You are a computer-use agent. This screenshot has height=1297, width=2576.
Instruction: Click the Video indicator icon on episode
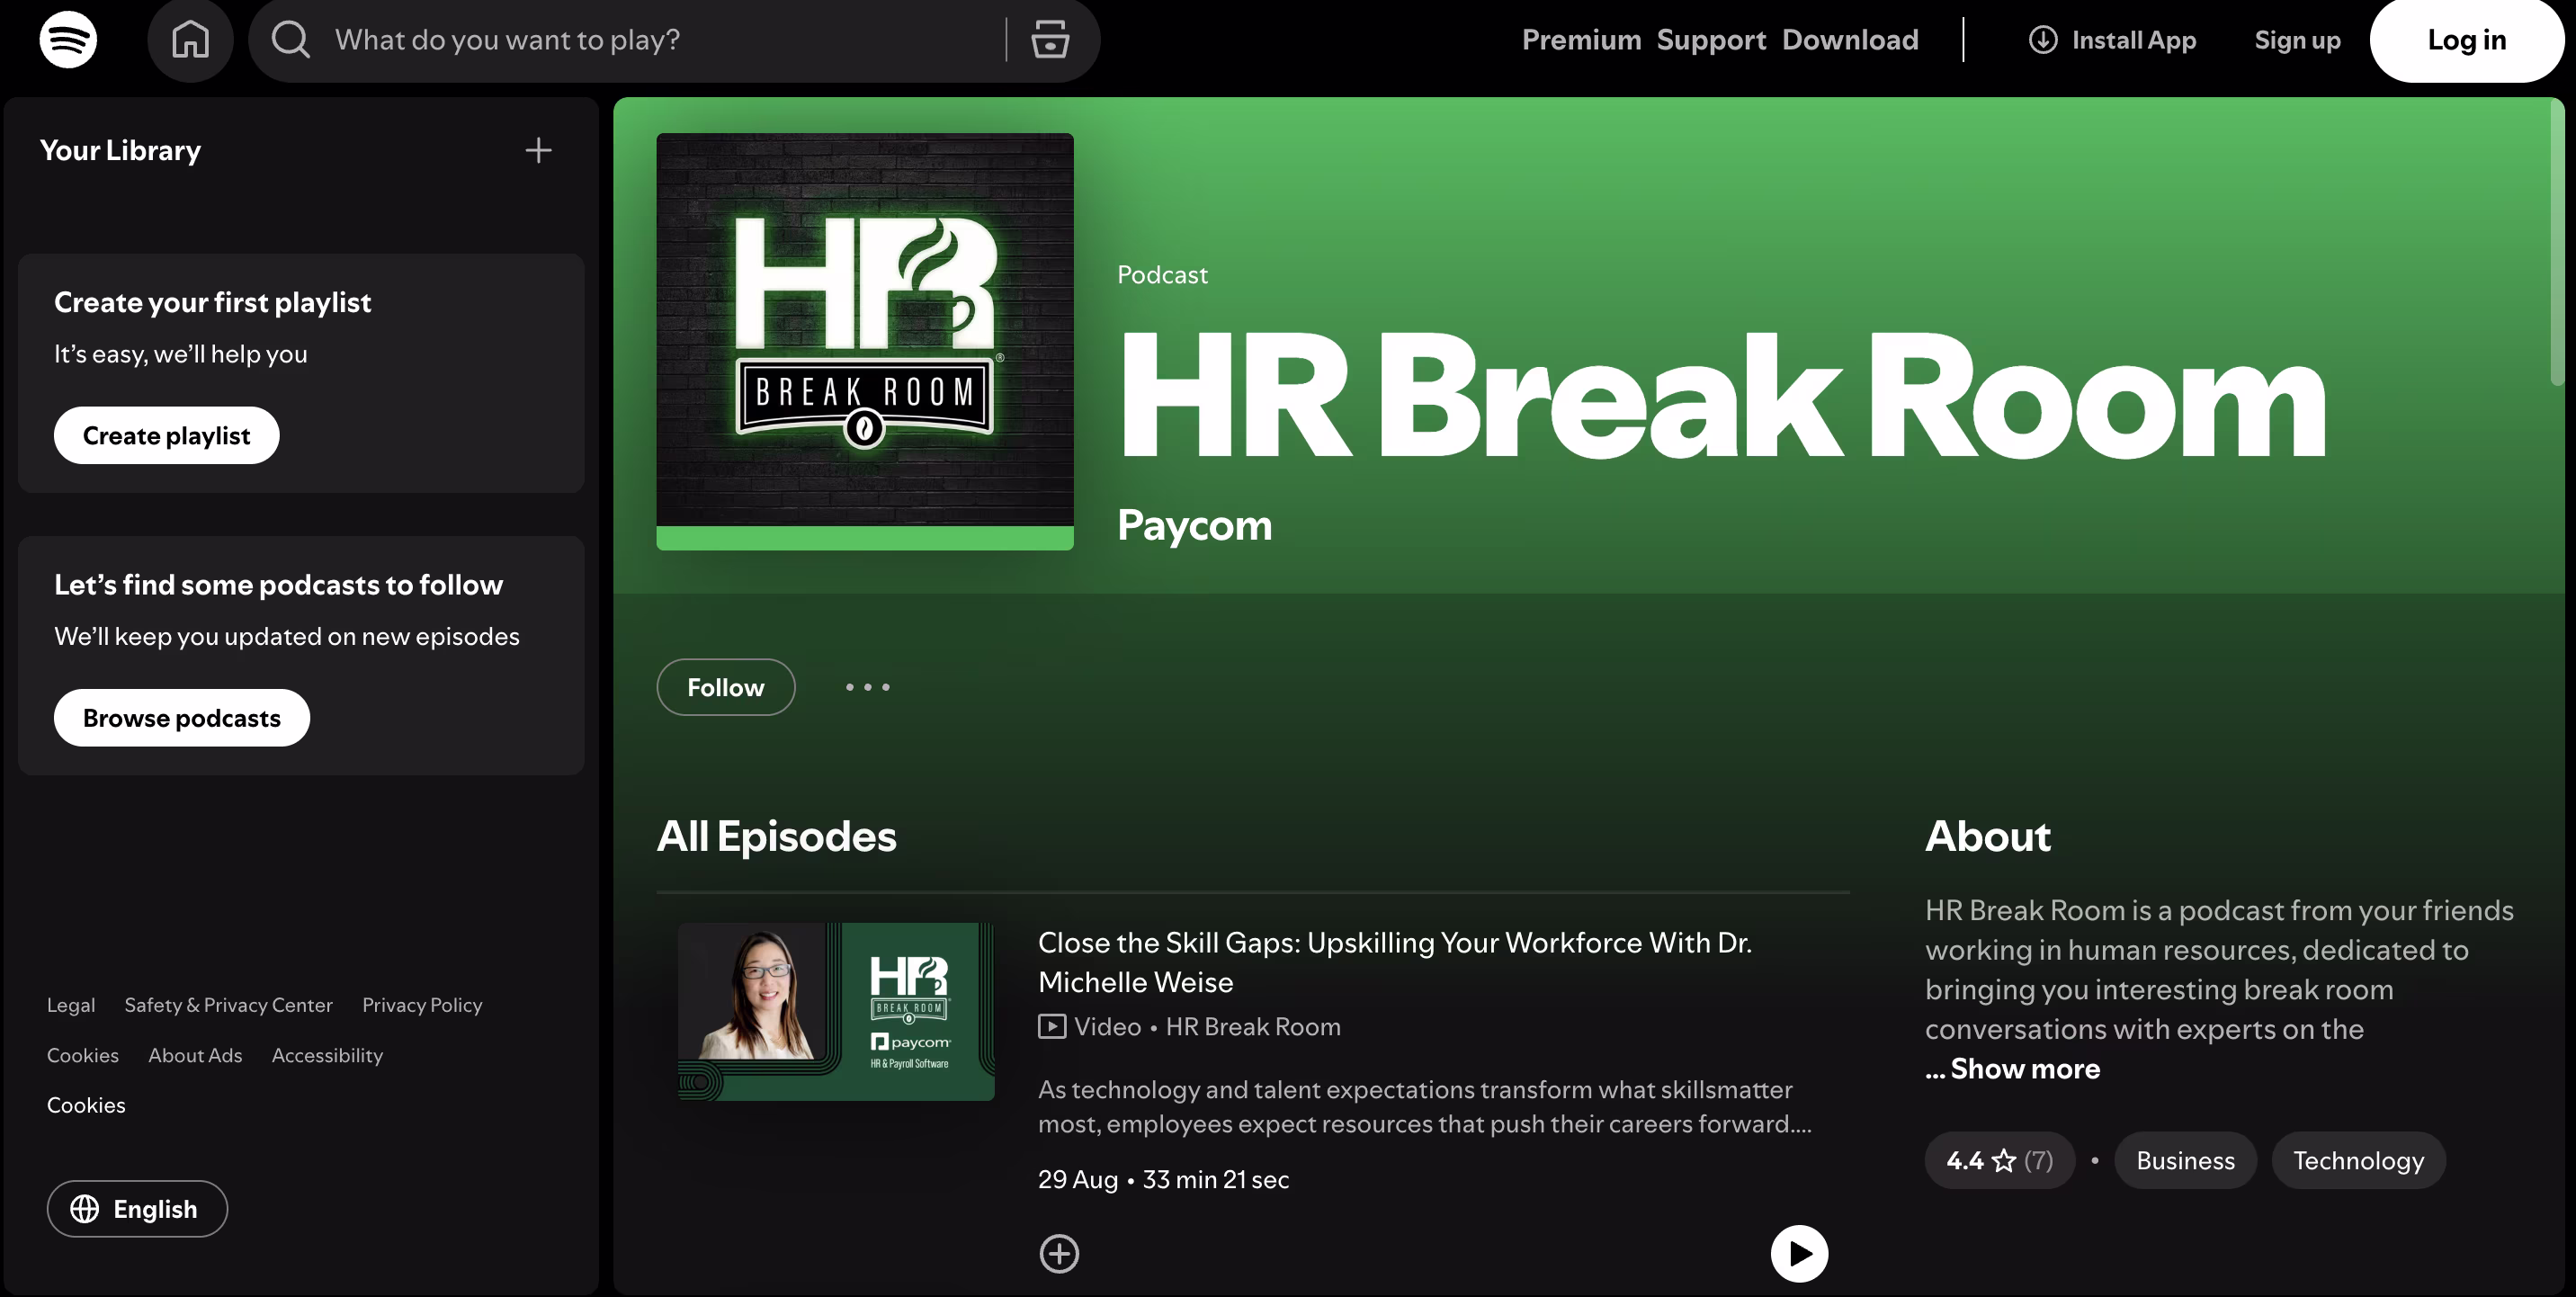(1052, 1026)
